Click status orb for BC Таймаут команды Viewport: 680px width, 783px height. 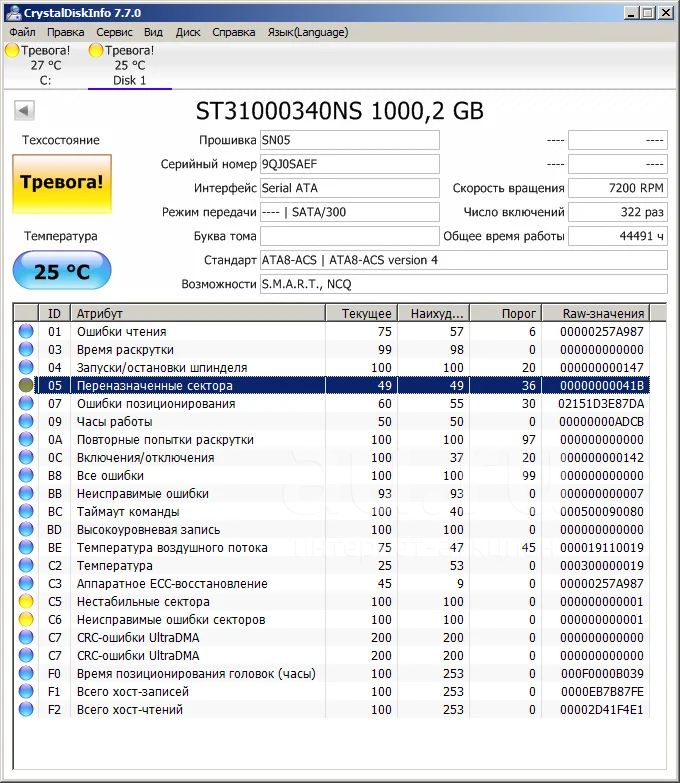26,511
